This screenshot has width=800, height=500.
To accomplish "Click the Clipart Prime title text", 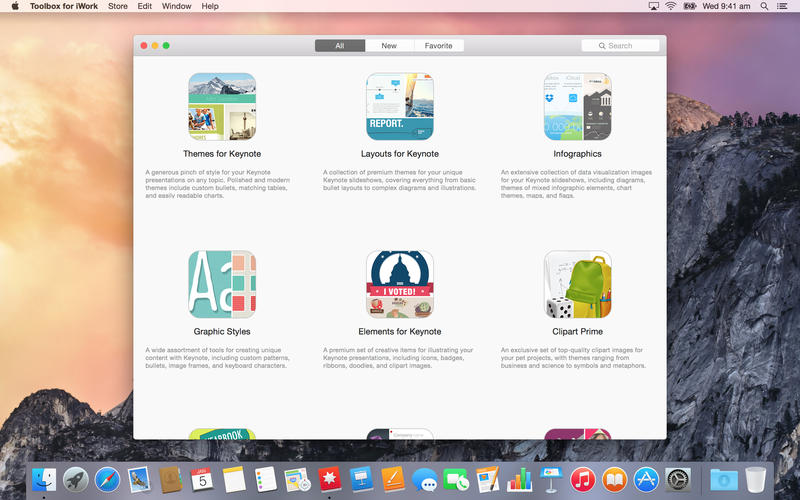I will [x=577, y=331].
